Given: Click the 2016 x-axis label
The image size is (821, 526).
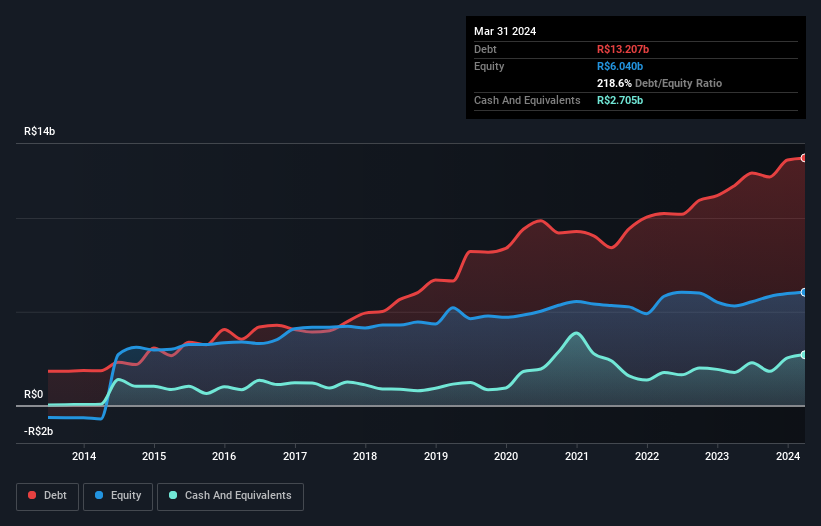Looking at the screenshot, I should pos(224,456).
